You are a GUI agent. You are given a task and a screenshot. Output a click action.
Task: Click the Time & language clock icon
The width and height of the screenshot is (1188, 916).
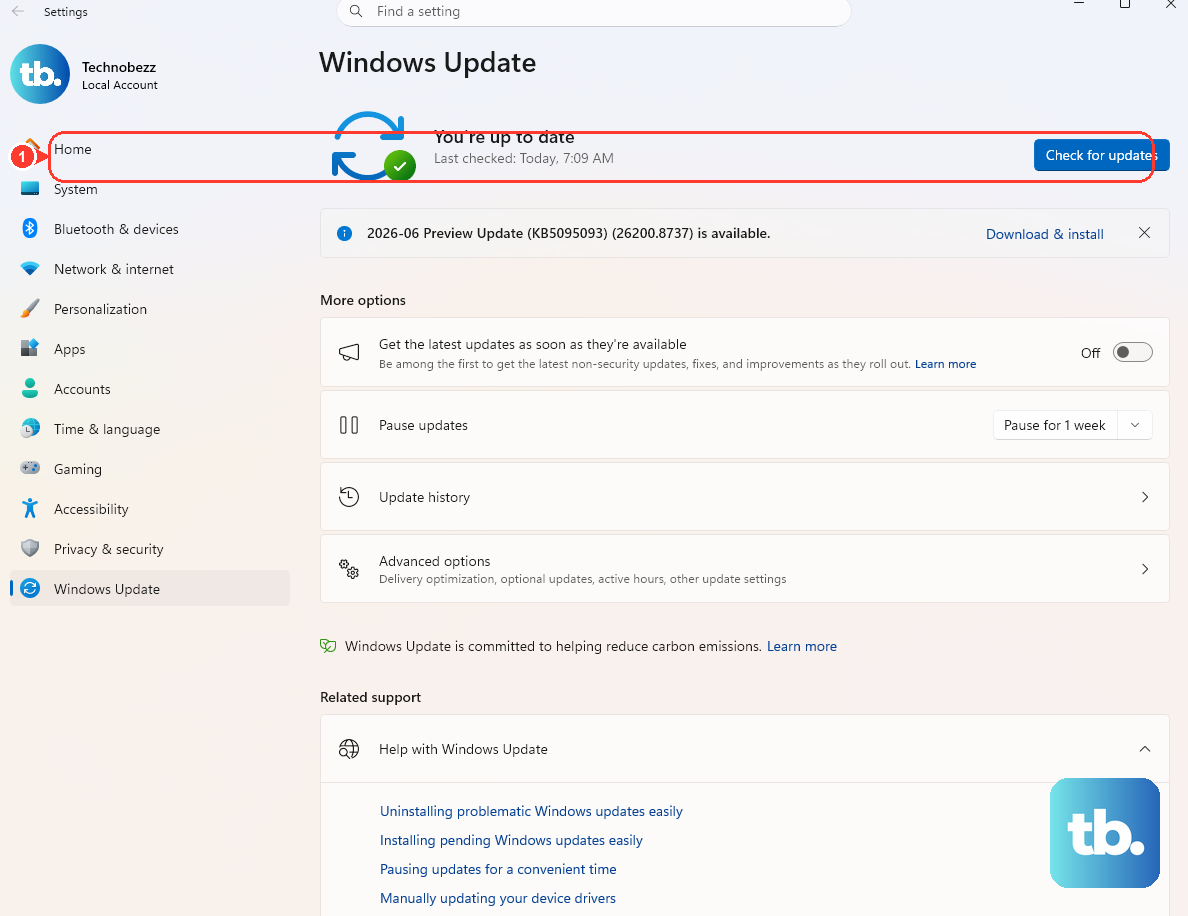(x=30, y=428)
